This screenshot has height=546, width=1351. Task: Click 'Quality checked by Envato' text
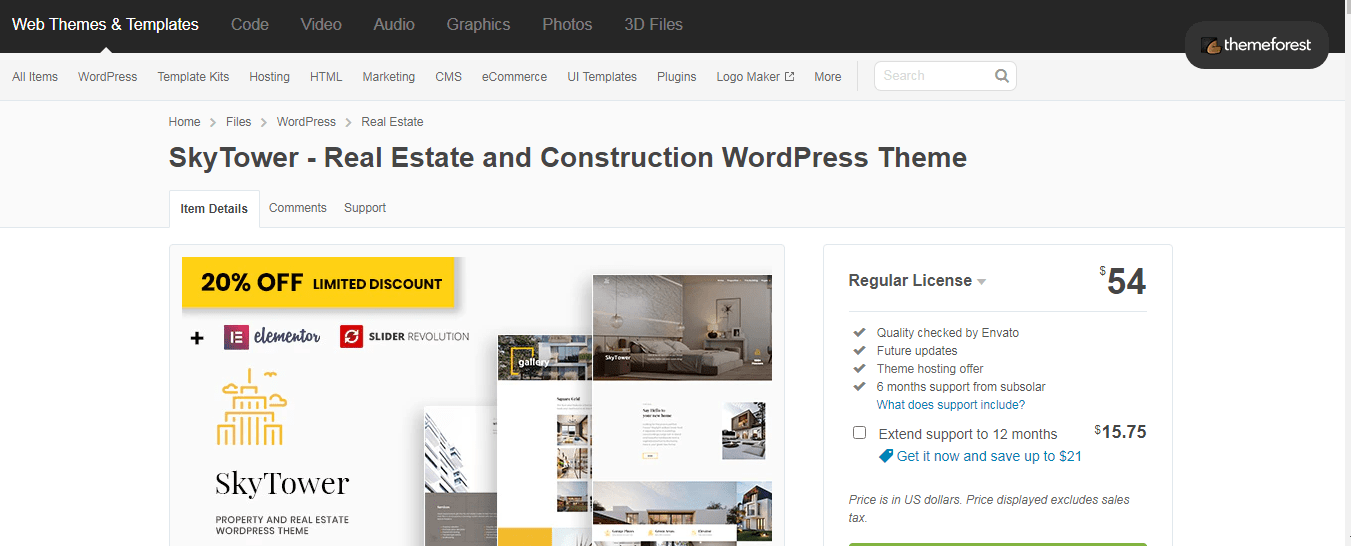click(x=948, y=333)
